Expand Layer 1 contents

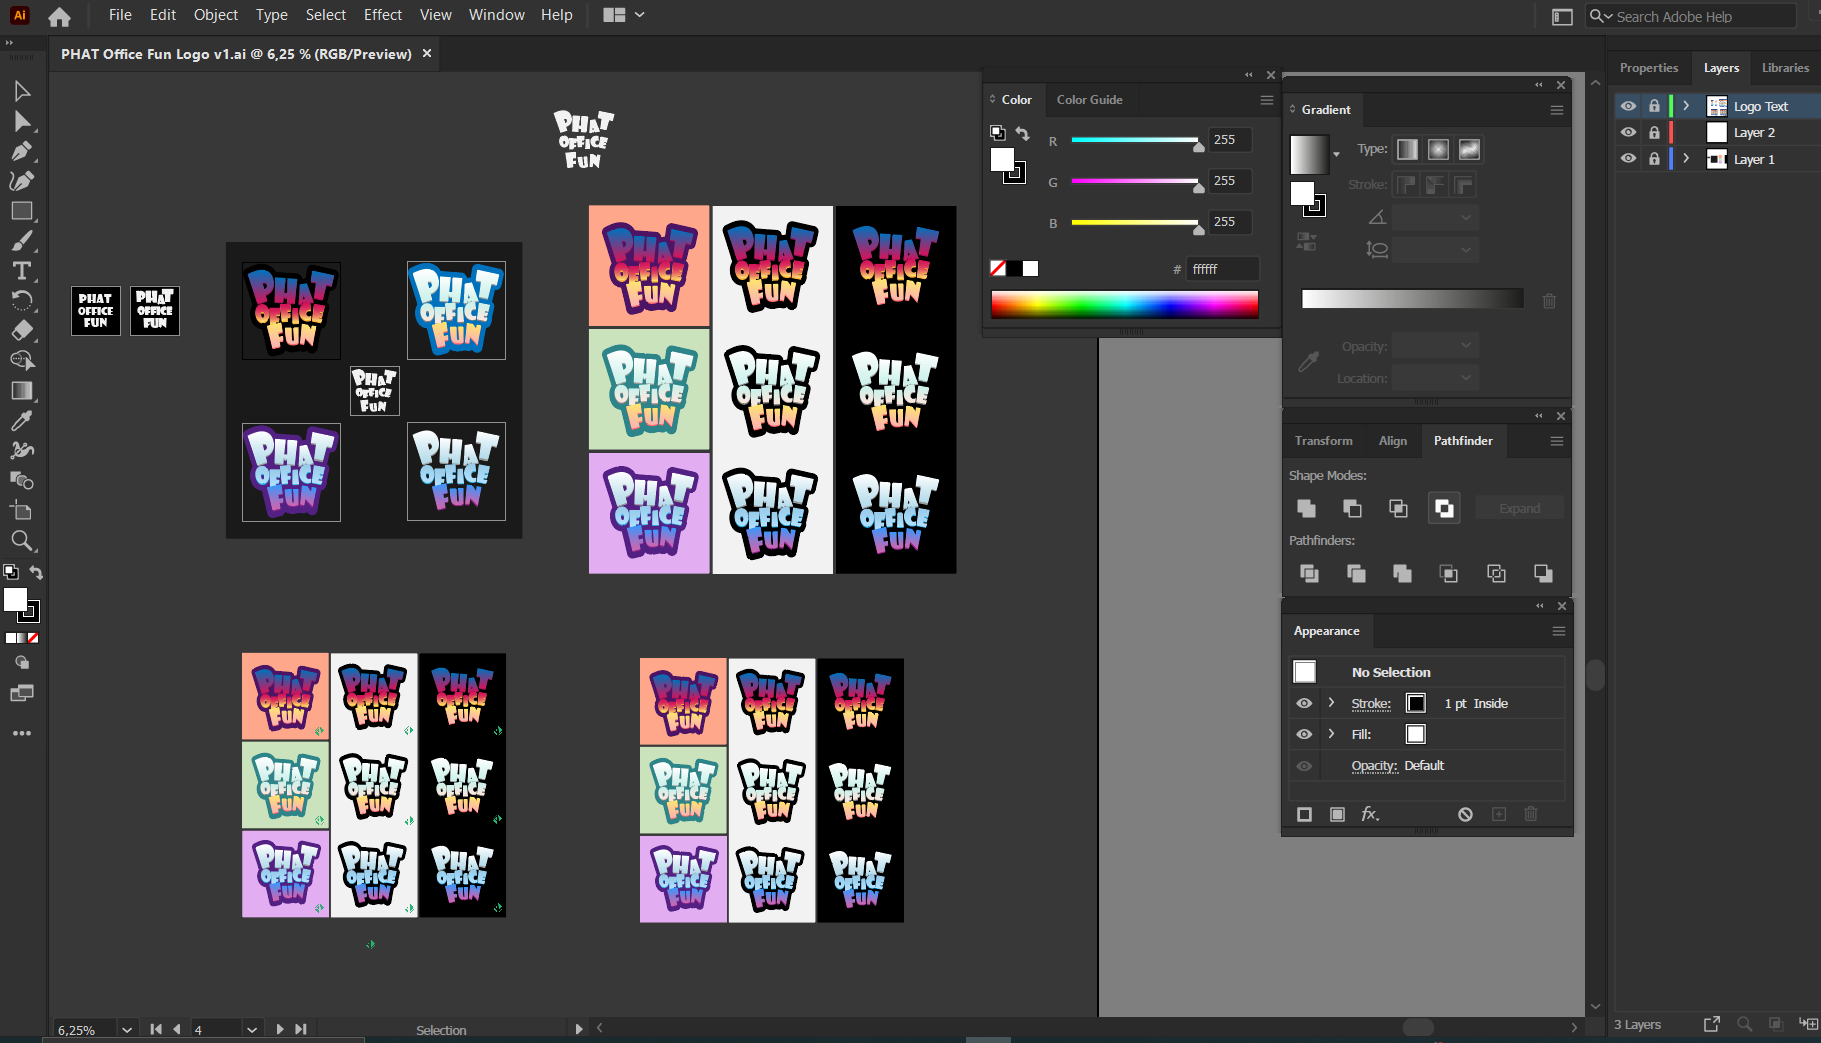point(1686,158)
